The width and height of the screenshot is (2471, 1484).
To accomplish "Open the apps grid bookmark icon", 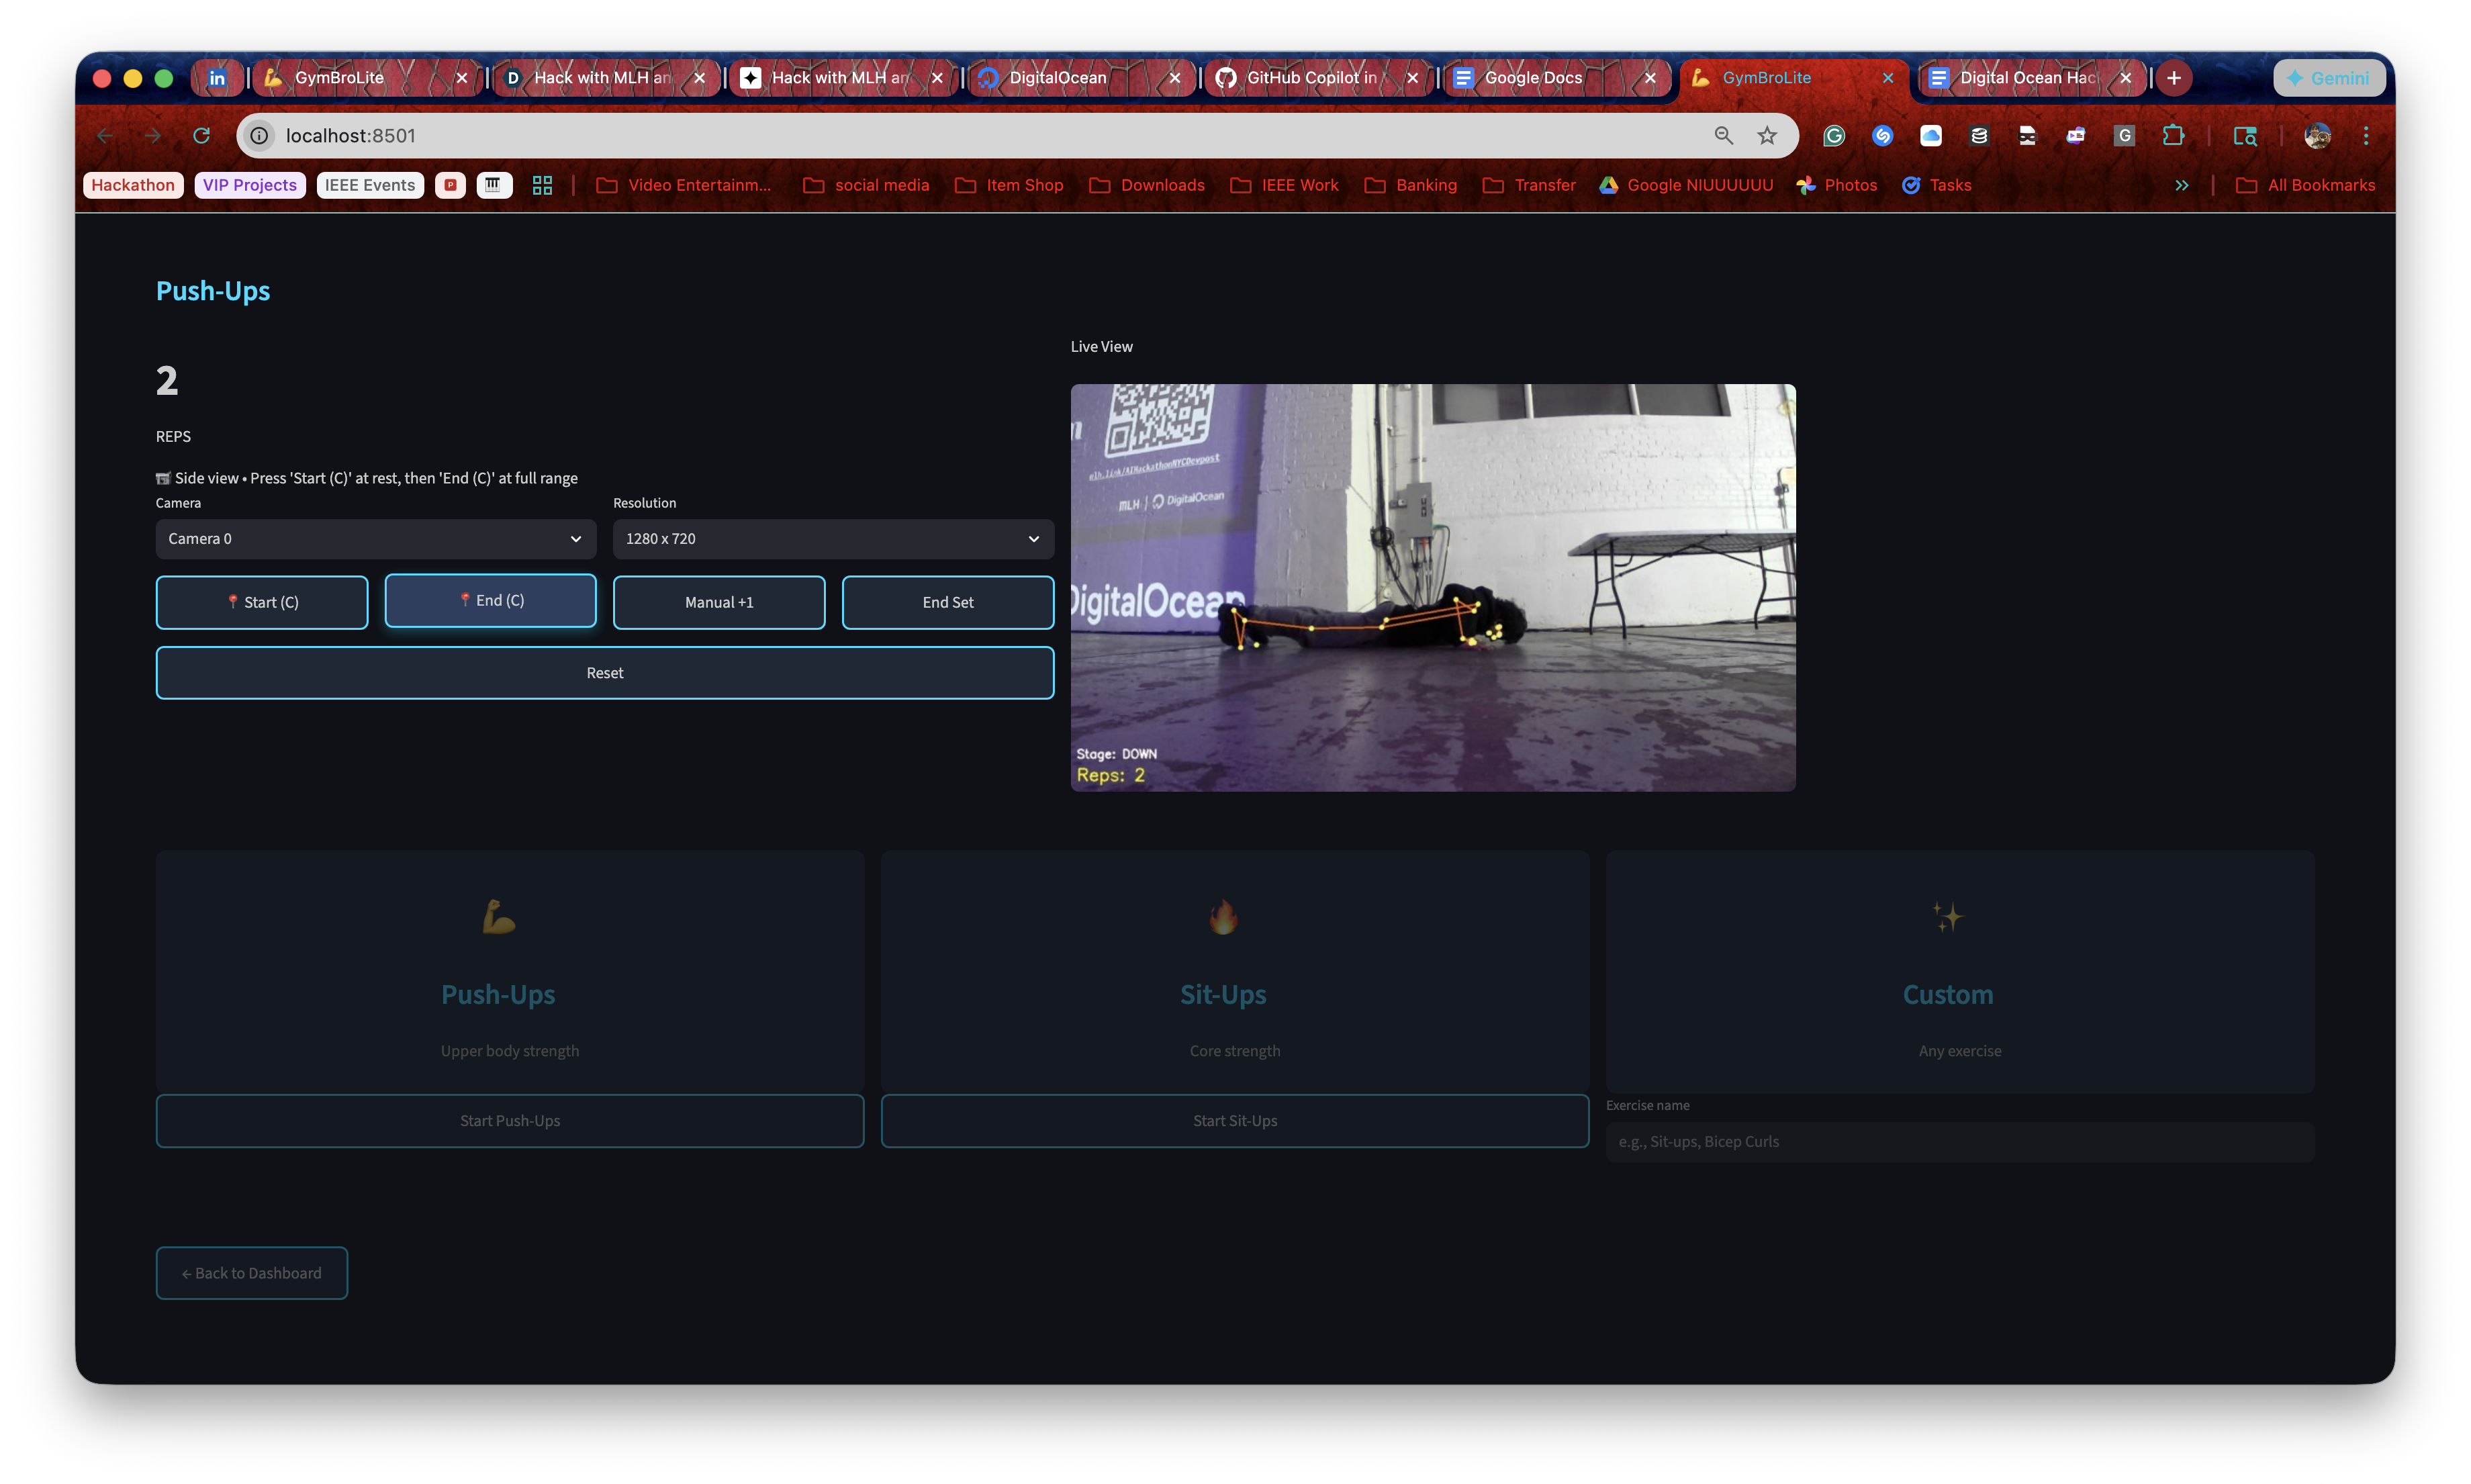I will (542, 185).
